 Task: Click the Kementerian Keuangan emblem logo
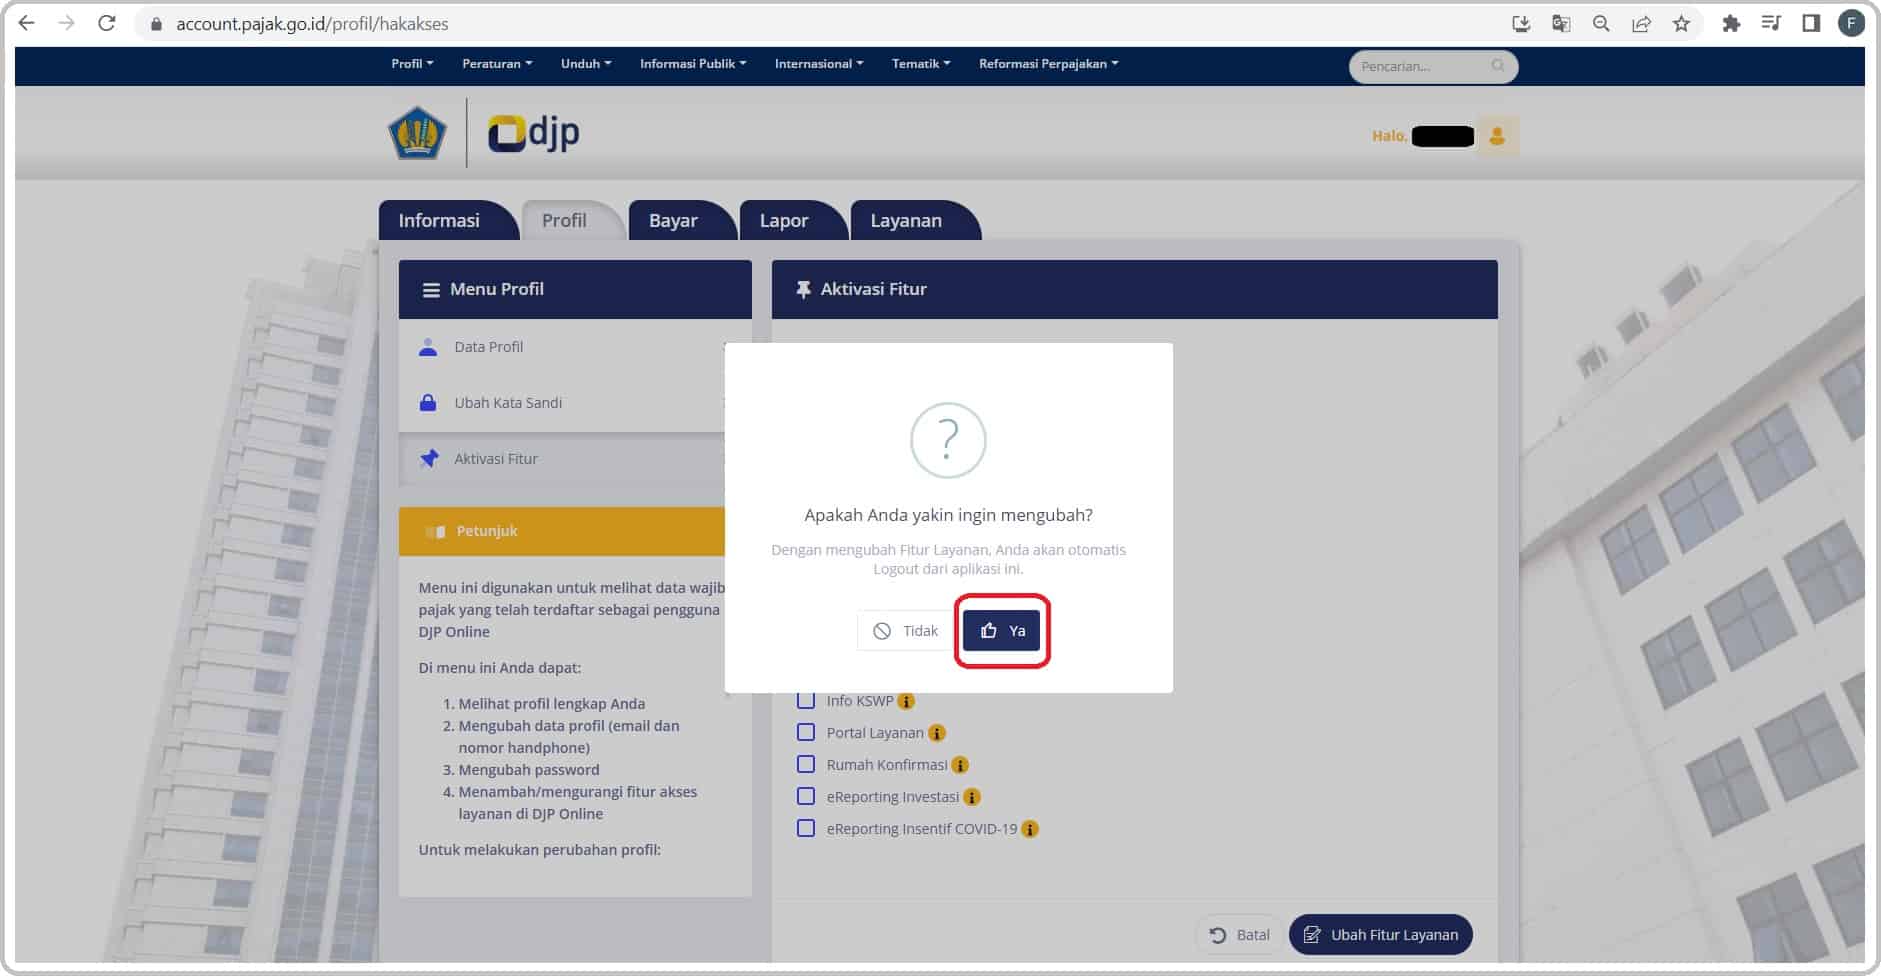(417, 133)
